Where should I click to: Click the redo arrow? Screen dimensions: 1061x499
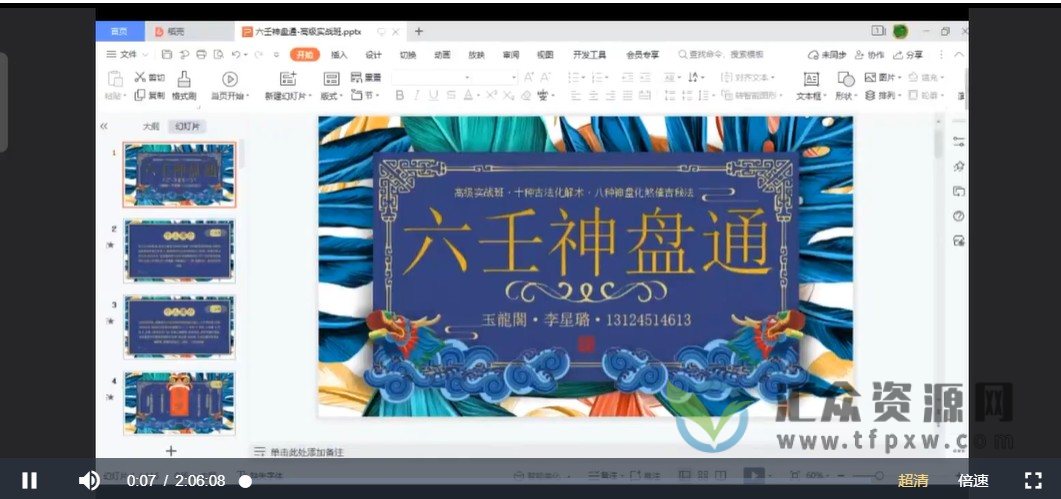pos(258,55)
